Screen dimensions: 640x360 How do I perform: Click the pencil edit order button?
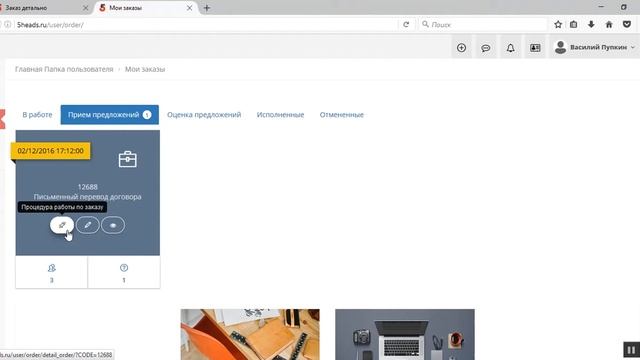[x=88, y=225]
